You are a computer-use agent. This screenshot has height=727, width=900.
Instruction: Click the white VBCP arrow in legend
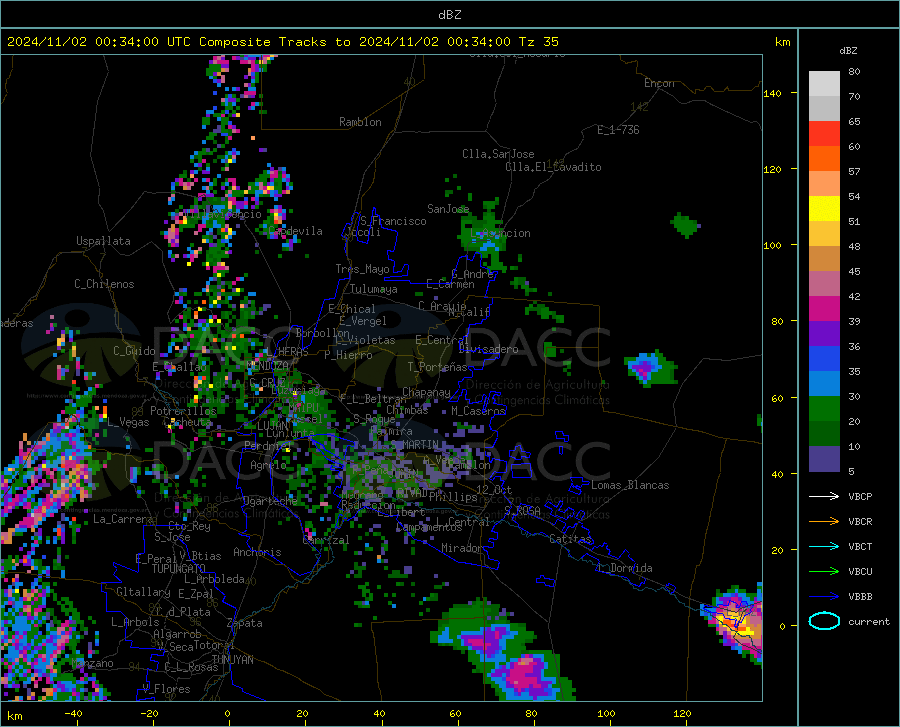point(824,496)
